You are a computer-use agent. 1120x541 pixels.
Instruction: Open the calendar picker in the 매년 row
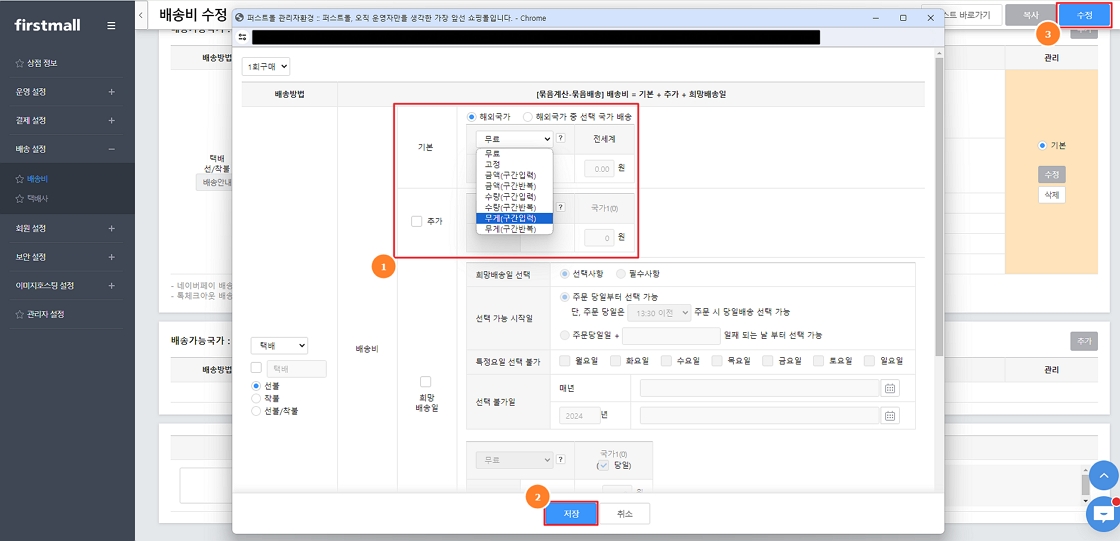(890, 388)
